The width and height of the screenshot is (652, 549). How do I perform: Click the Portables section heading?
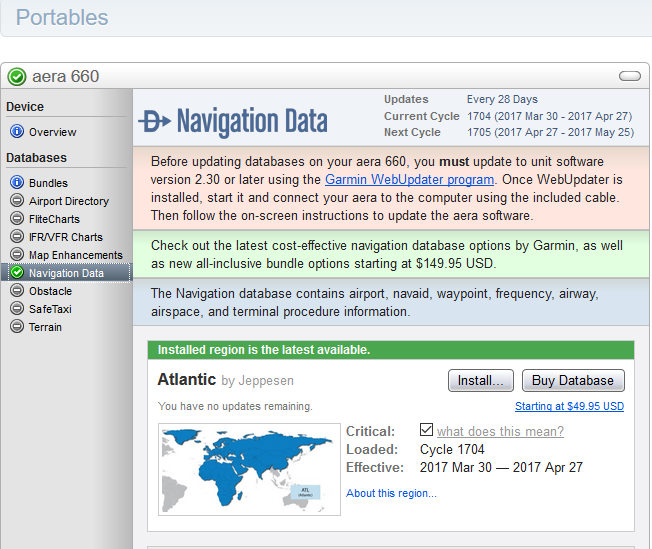pyautogui.click(x=62, y=17)
